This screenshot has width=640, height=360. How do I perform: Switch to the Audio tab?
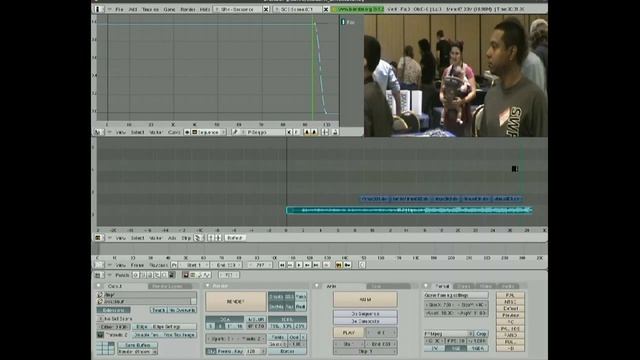508,286
